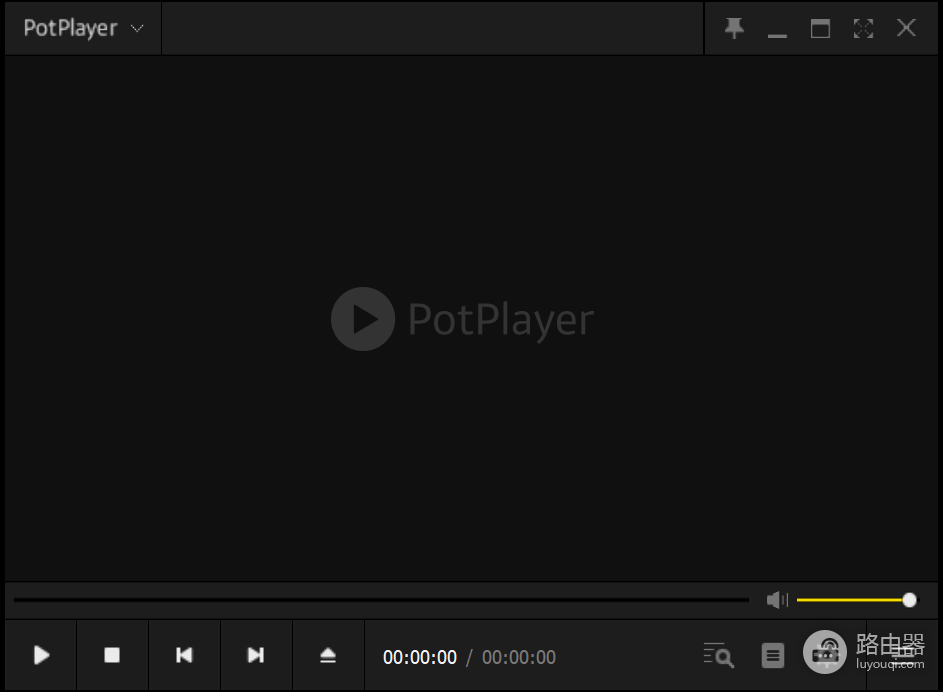This screenshot has height=692, width=943.
Task: Stop playback with the square button
Action: click(112, 655)
